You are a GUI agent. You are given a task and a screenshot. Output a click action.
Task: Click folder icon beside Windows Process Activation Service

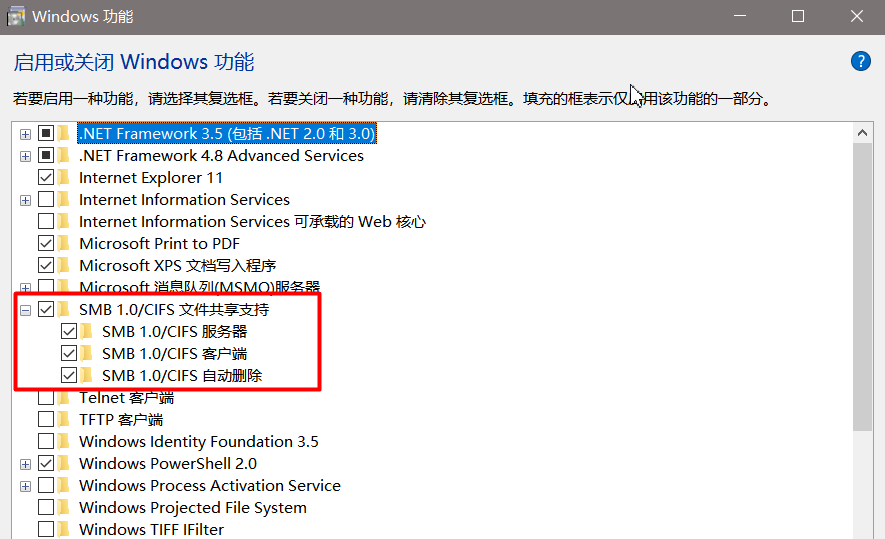tap(63, 486)
